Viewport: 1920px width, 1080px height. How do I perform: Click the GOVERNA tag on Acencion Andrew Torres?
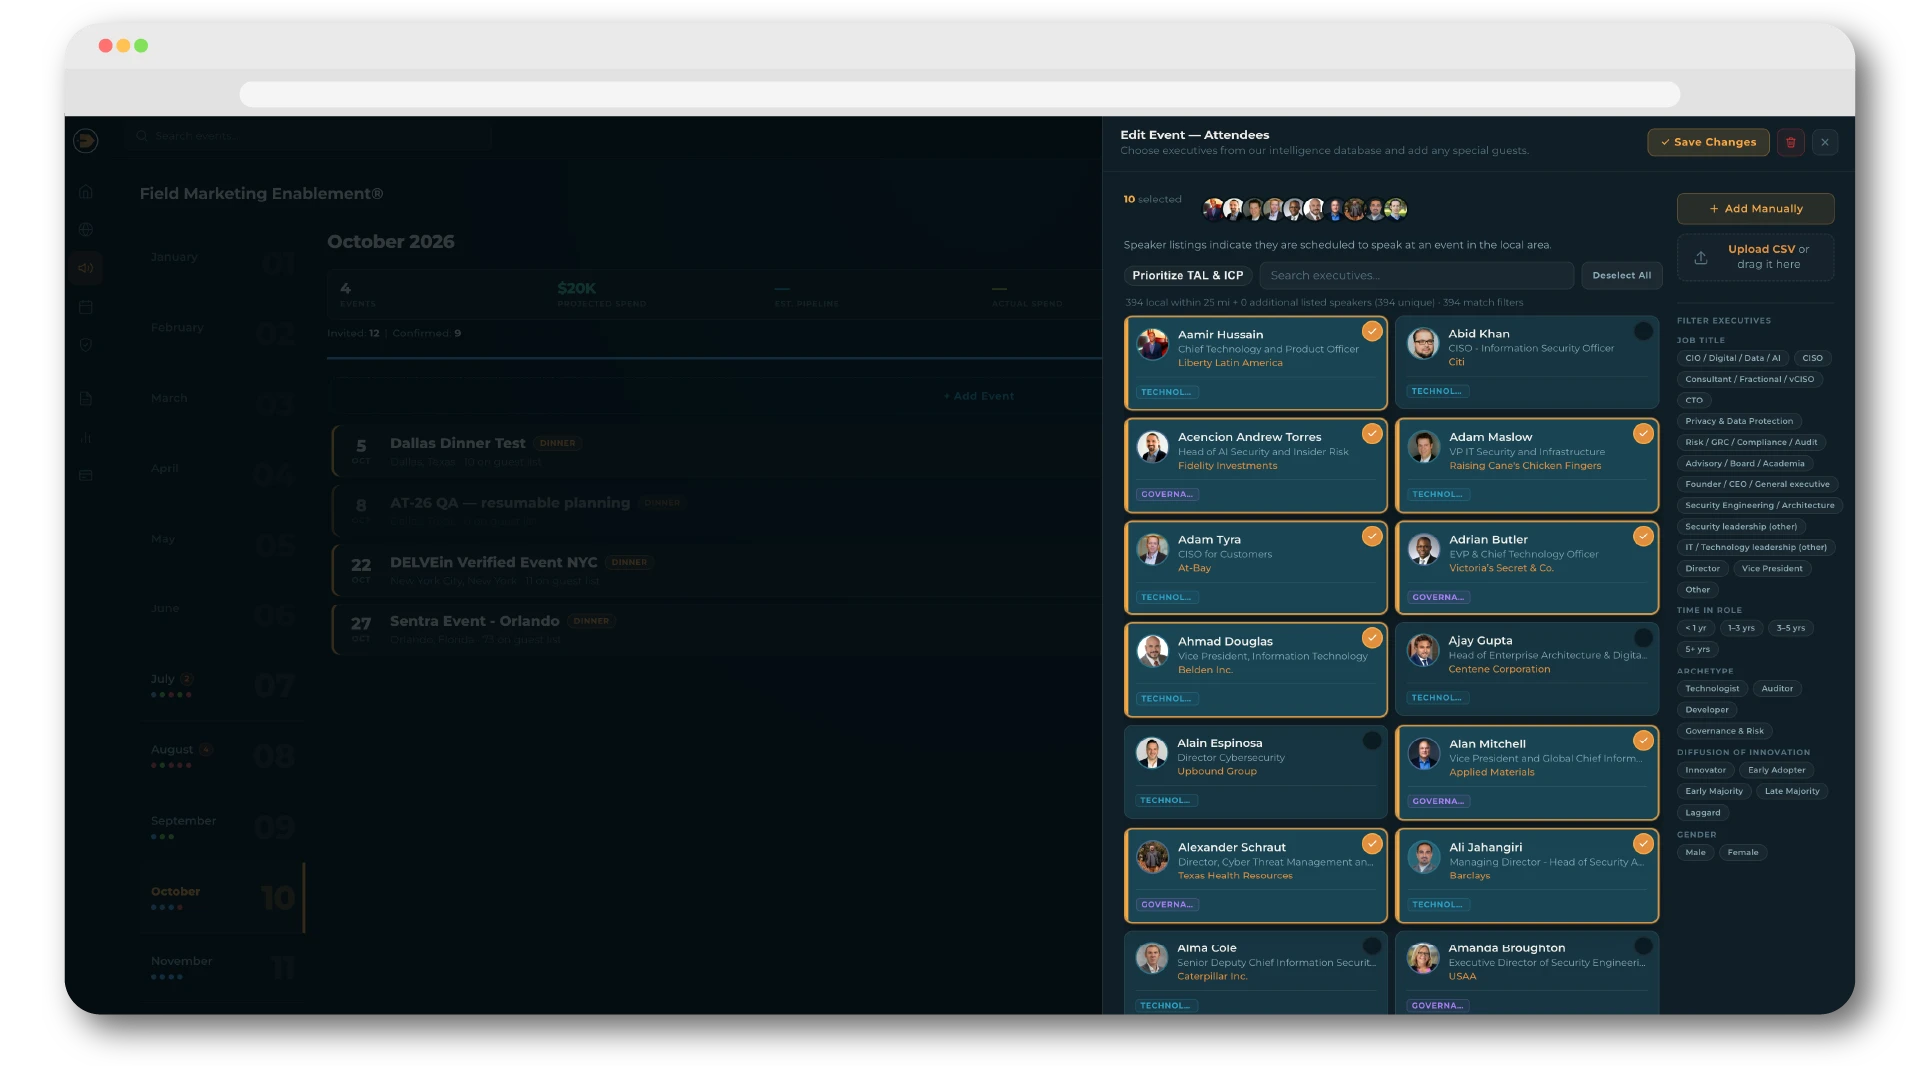[1167, 495]
